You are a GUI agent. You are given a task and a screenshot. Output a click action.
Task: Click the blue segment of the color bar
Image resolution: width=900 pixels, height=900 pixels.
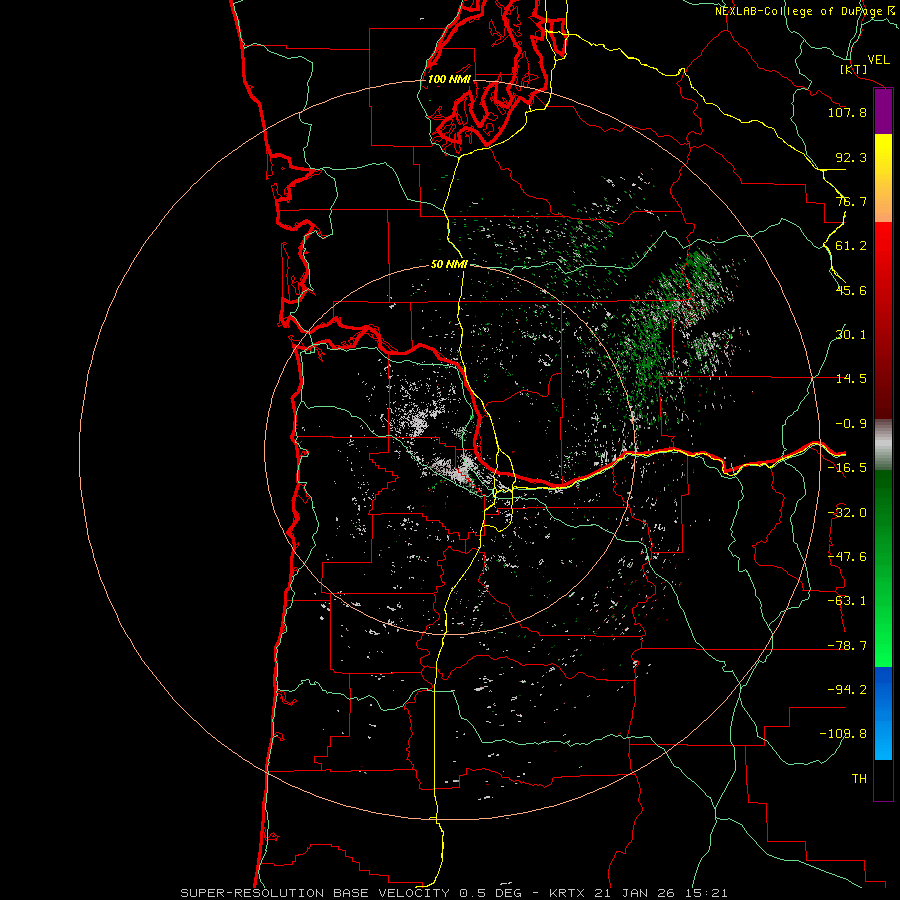[x=883, y=713]
